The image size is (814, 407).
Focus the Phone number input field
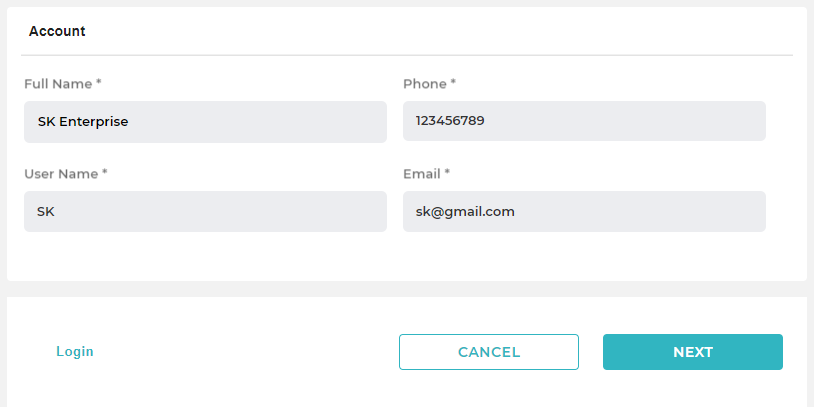584,121
